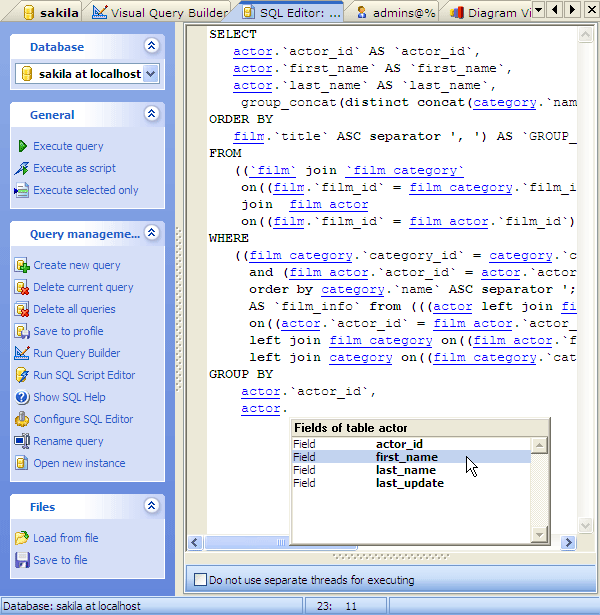Screen dimensions: 600x615
Task: Click the Delete all queries icon
Action: click(22, 309)
